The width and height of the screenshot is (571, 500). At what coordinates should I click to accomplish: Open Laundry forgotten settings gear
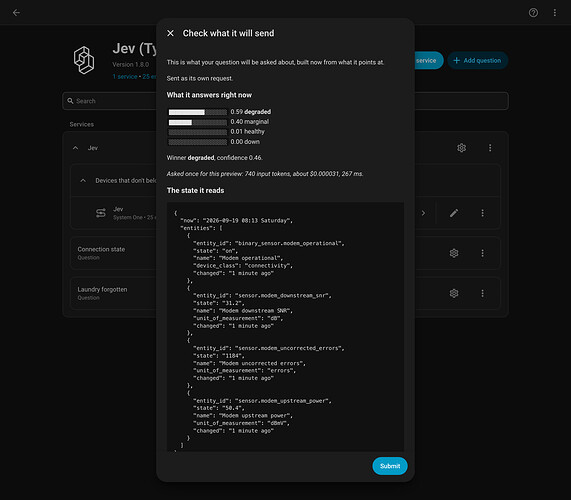pyautogui.click(x=454, y=293)
